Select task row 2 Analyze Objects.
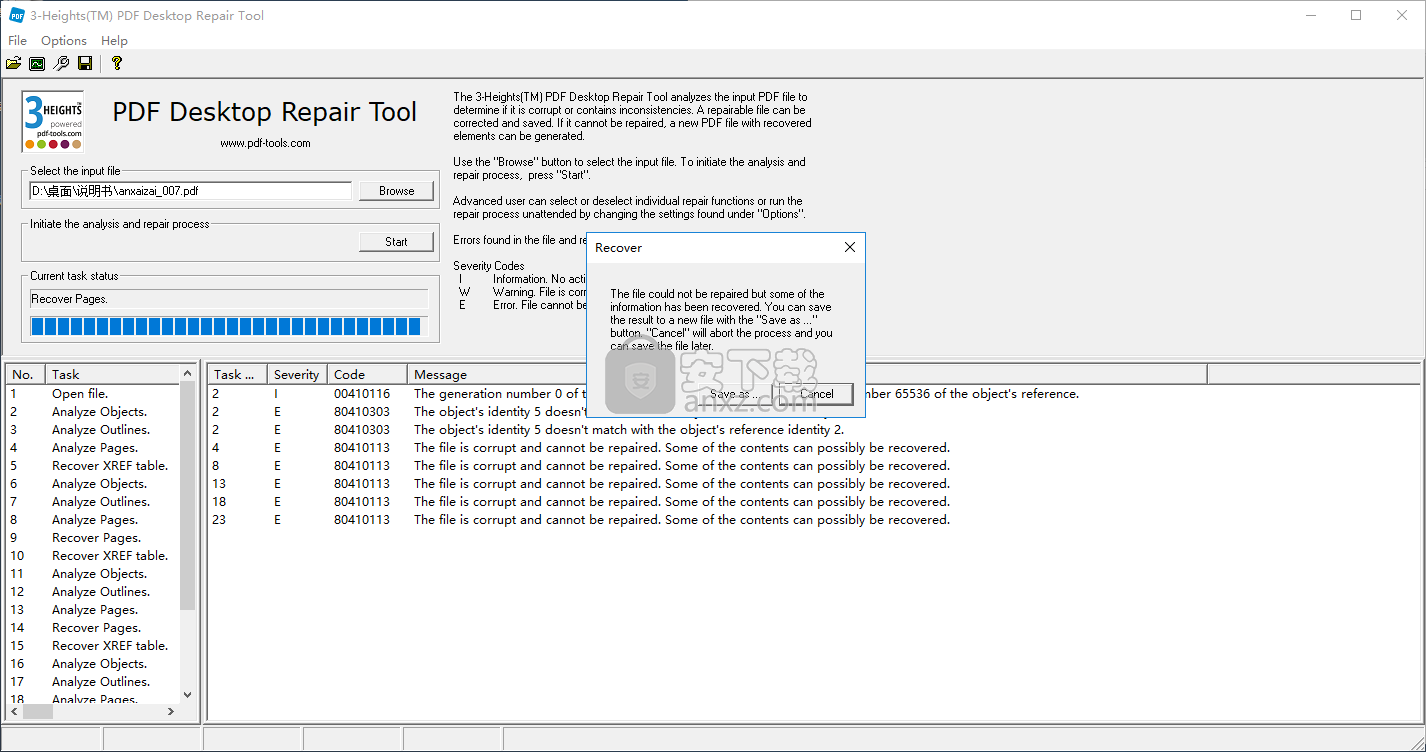Viewport: 1426px width, 752px height. [x=93, y=412]
